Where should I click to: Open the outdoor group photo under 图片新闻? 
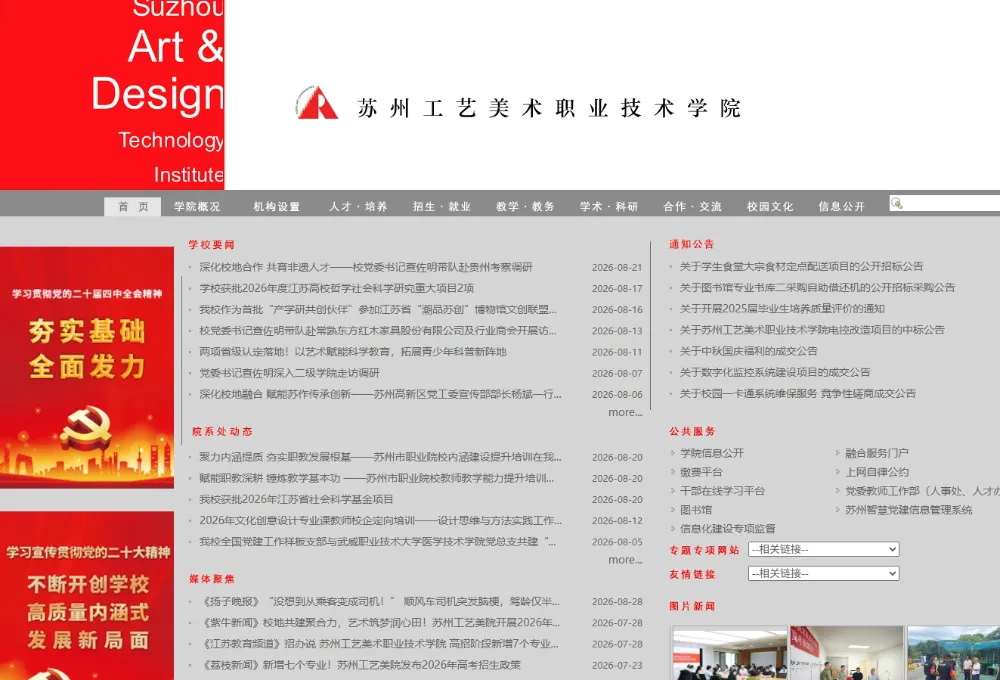[x=953, y=653]
